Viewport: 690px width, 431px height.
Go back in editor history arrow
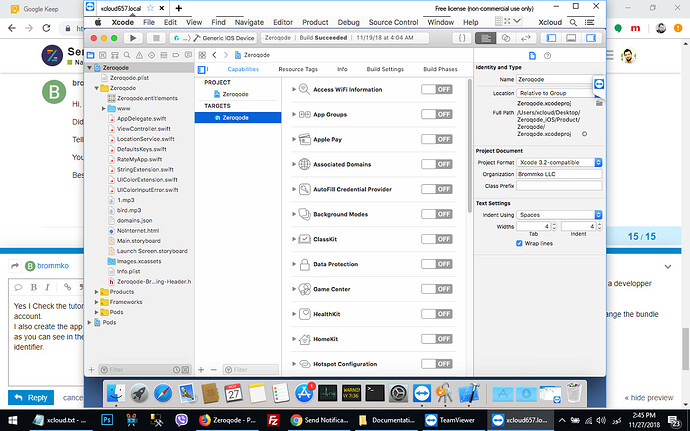(215, 55)
